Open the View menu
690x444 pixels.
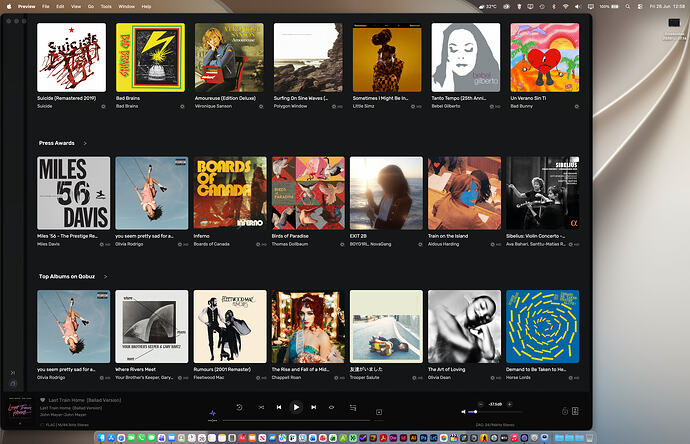point(76,7)
